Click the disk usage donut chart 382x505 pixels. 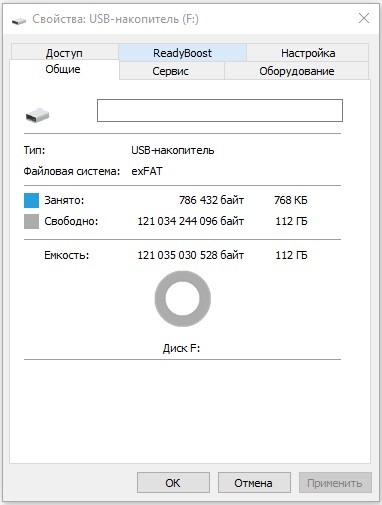click(183, 299)
